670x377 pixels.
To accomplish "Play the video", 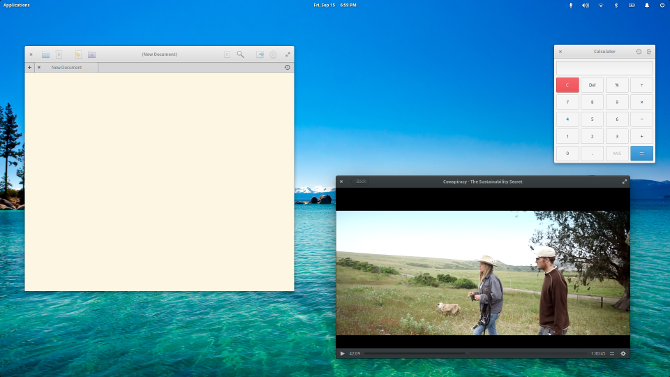I will tap(342, 353).
